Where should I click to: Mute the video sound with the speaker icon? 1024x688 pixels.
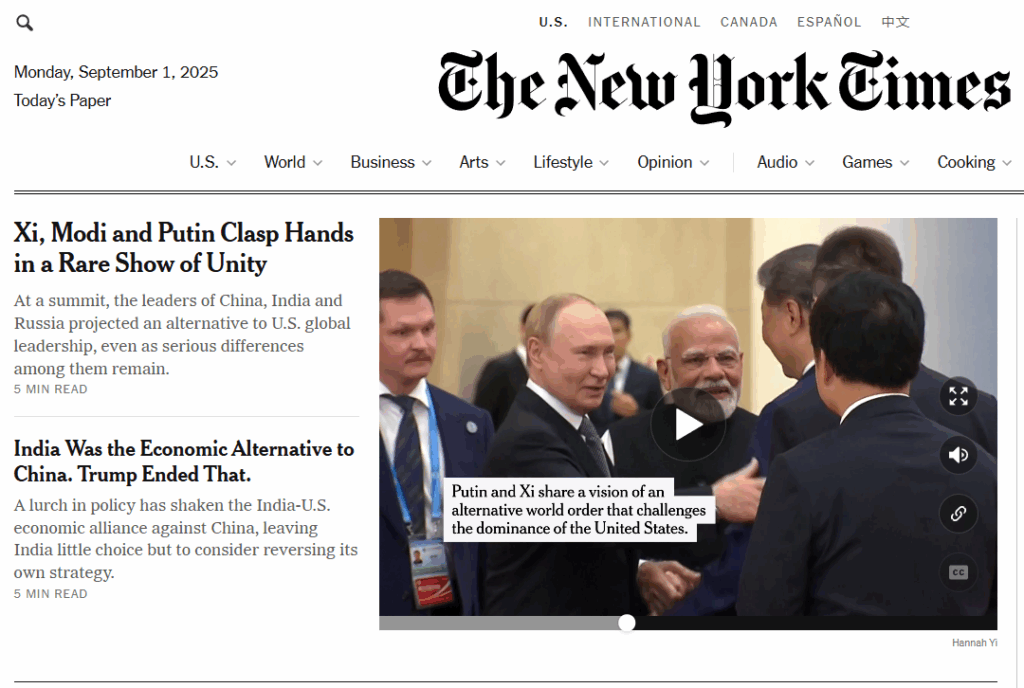[958, 455]
